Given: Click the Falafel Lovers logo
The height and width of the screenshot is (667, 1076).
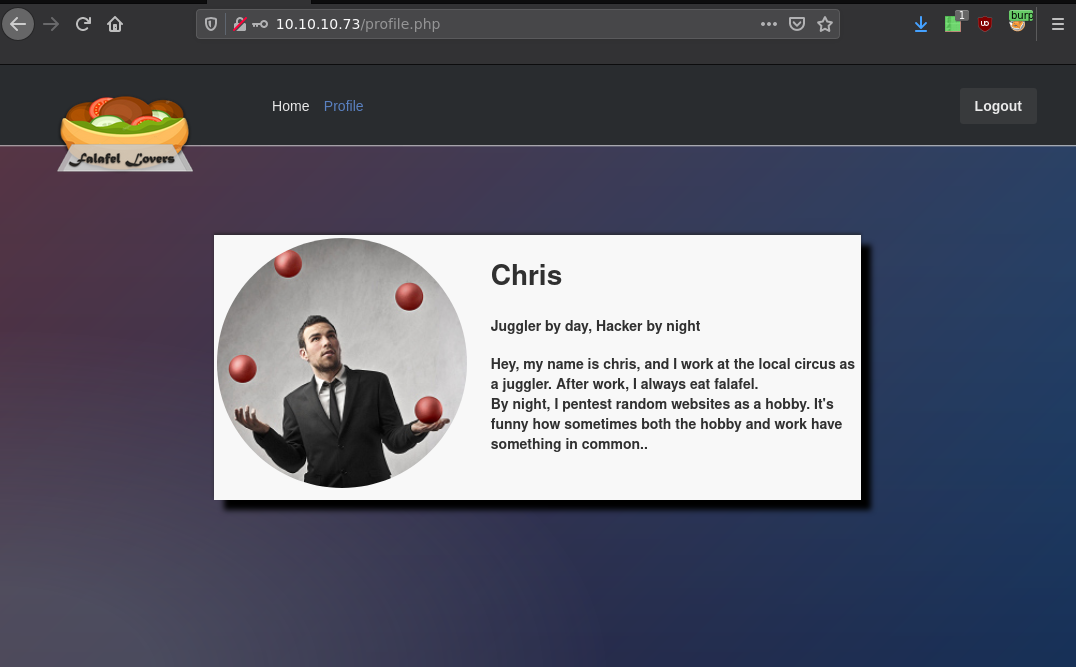Looking at the screenshot, I should tap(124, 134).
